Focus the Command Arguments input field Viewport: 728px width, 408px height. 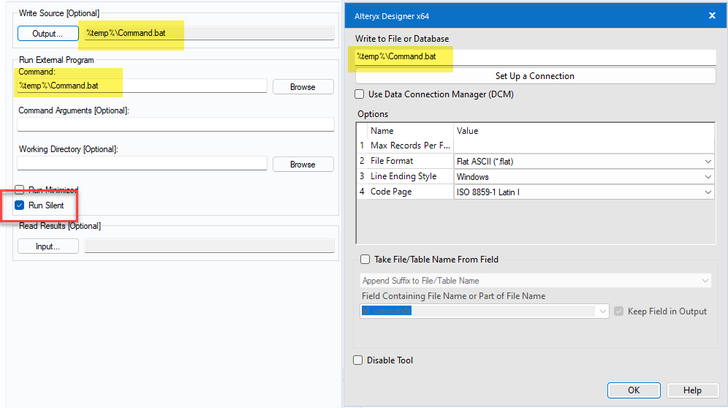(175, 125)
